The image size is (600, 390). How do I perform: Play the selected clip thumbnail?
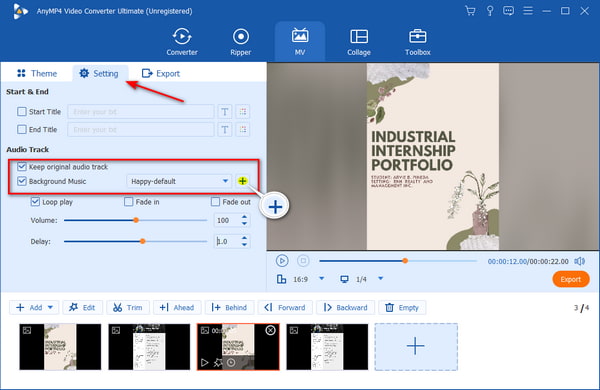[205, 362]
